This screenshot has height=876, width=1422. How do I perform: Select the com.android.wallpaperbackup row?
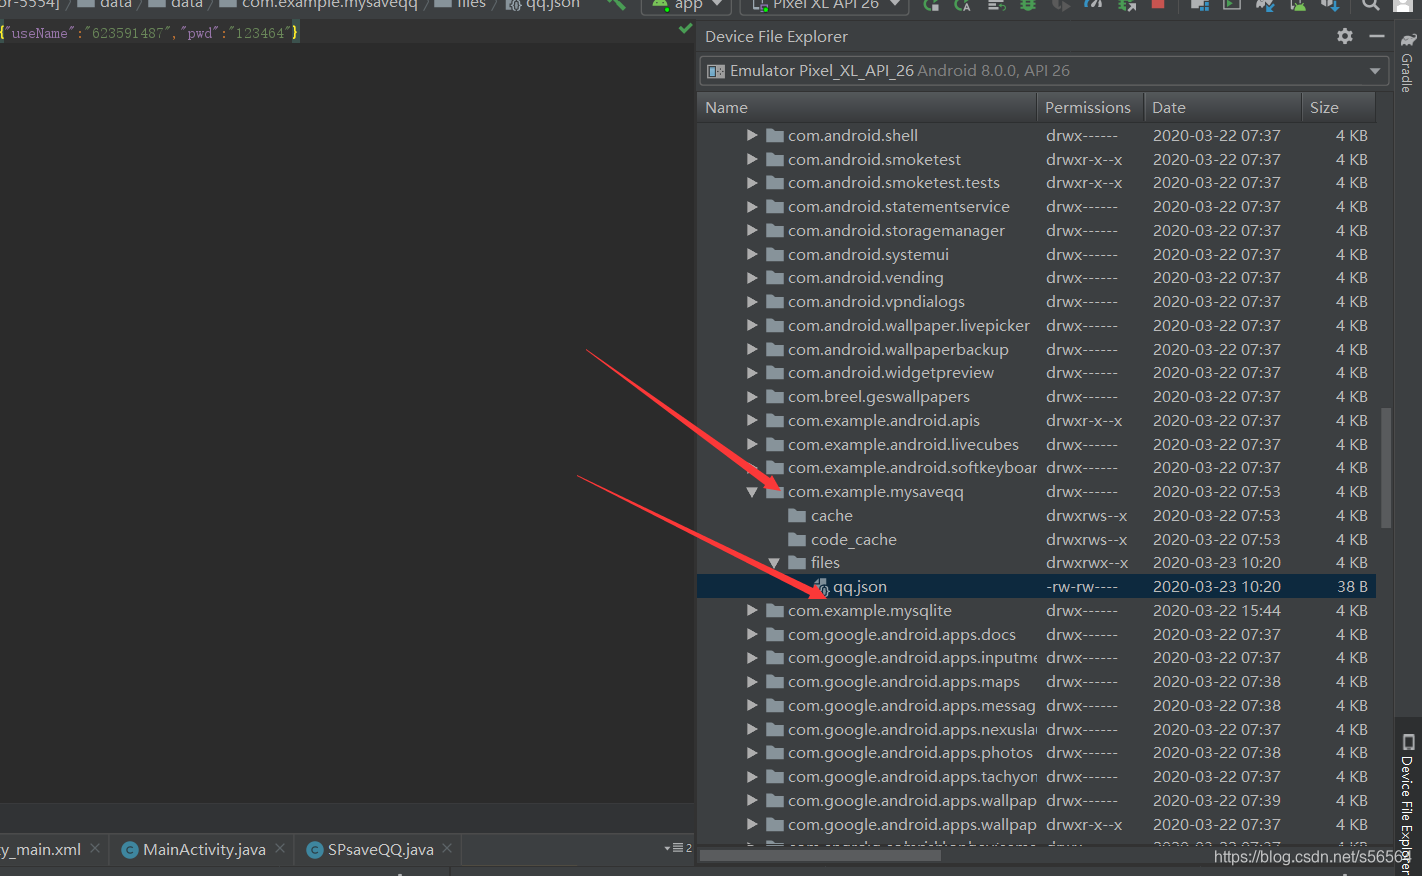1036,350
